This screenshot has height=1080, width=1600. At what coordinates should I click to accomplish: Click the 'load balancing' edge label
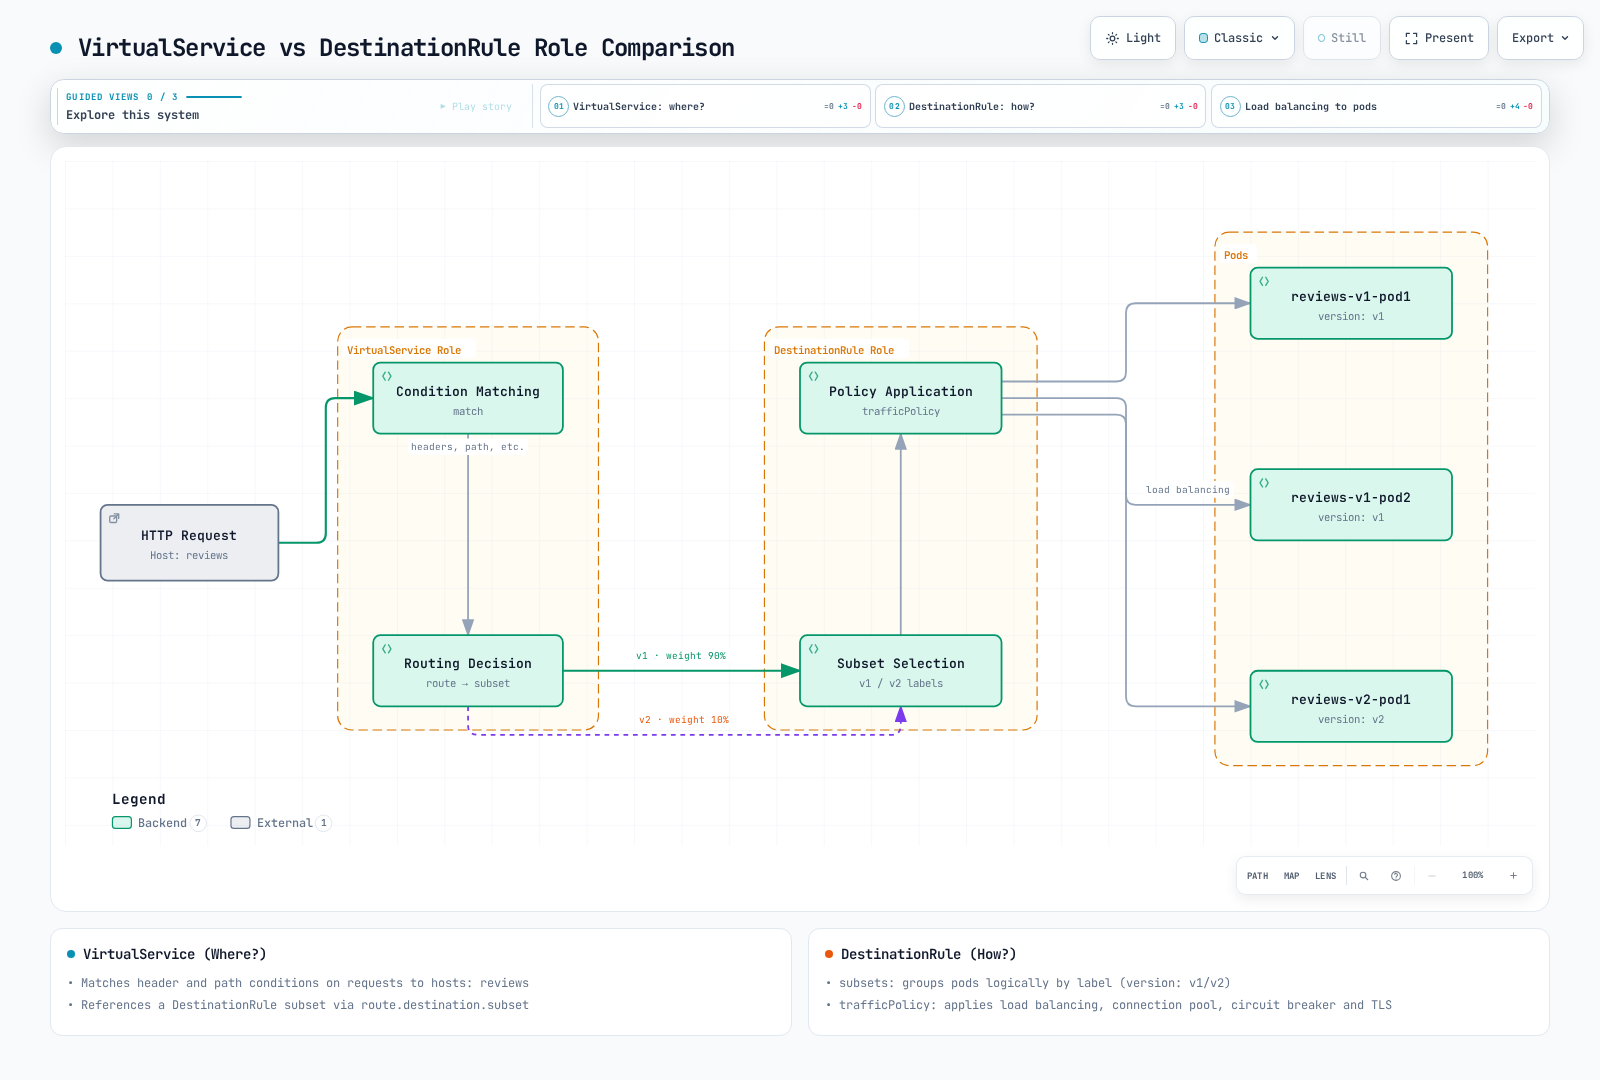[1188, 490]
